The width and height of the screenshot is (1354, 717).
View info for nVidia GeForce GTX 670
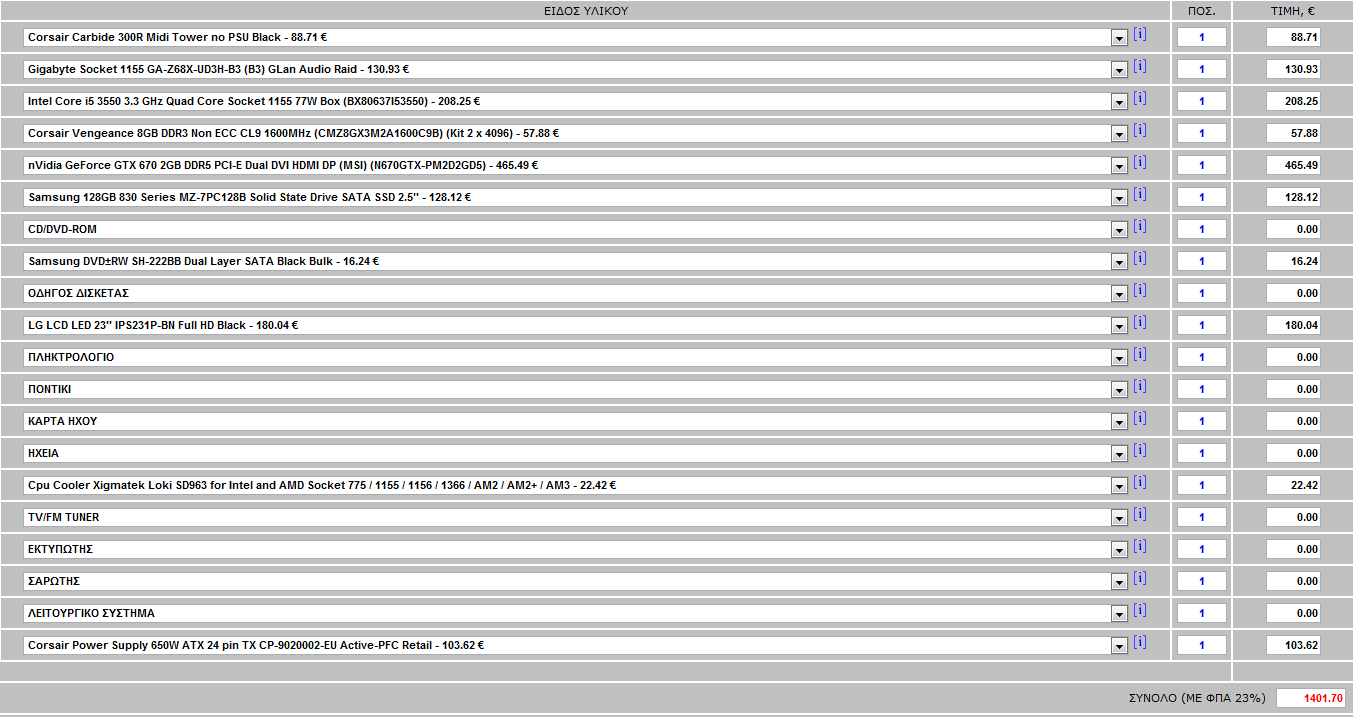click(1140, 163)
